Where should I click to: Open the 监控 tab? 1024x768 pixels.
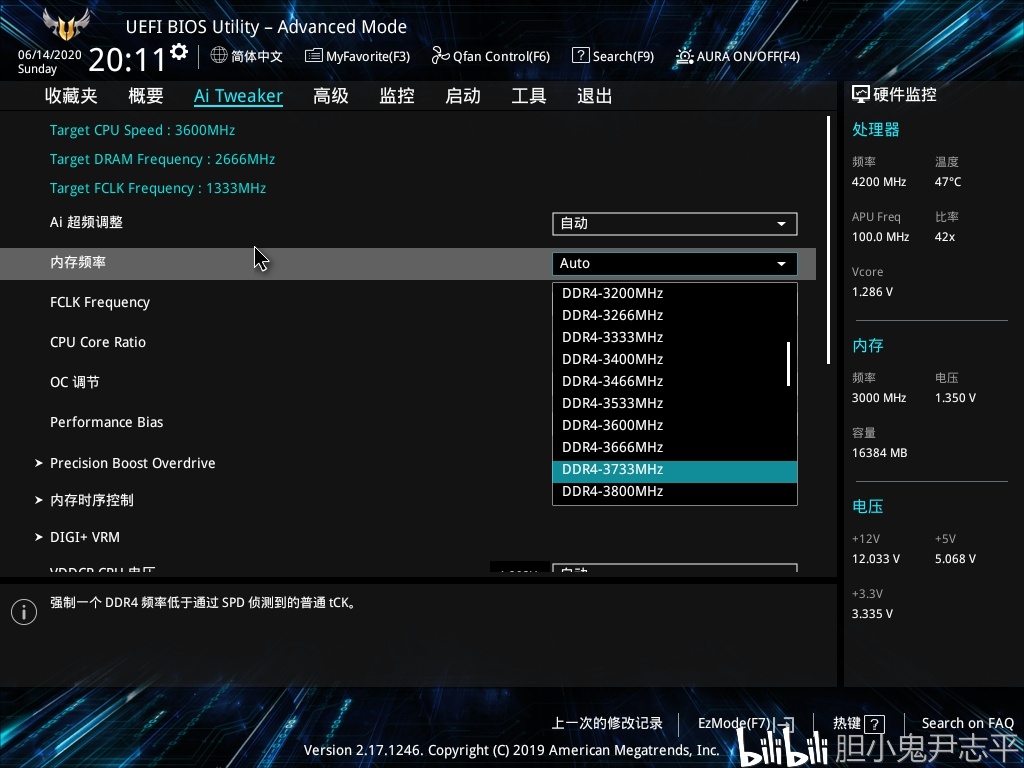(397, 96)
